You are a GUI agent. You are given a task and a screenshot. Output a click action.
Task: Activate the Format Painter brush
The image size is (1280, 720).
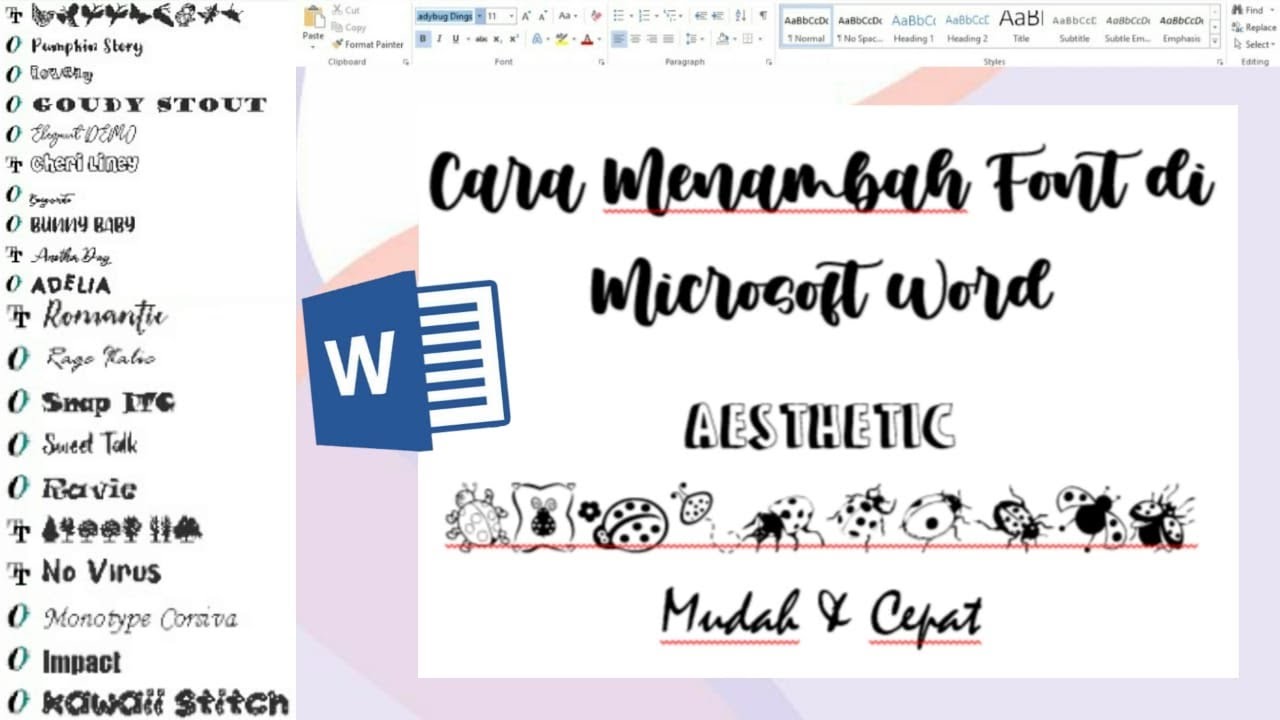pos(367,44)
